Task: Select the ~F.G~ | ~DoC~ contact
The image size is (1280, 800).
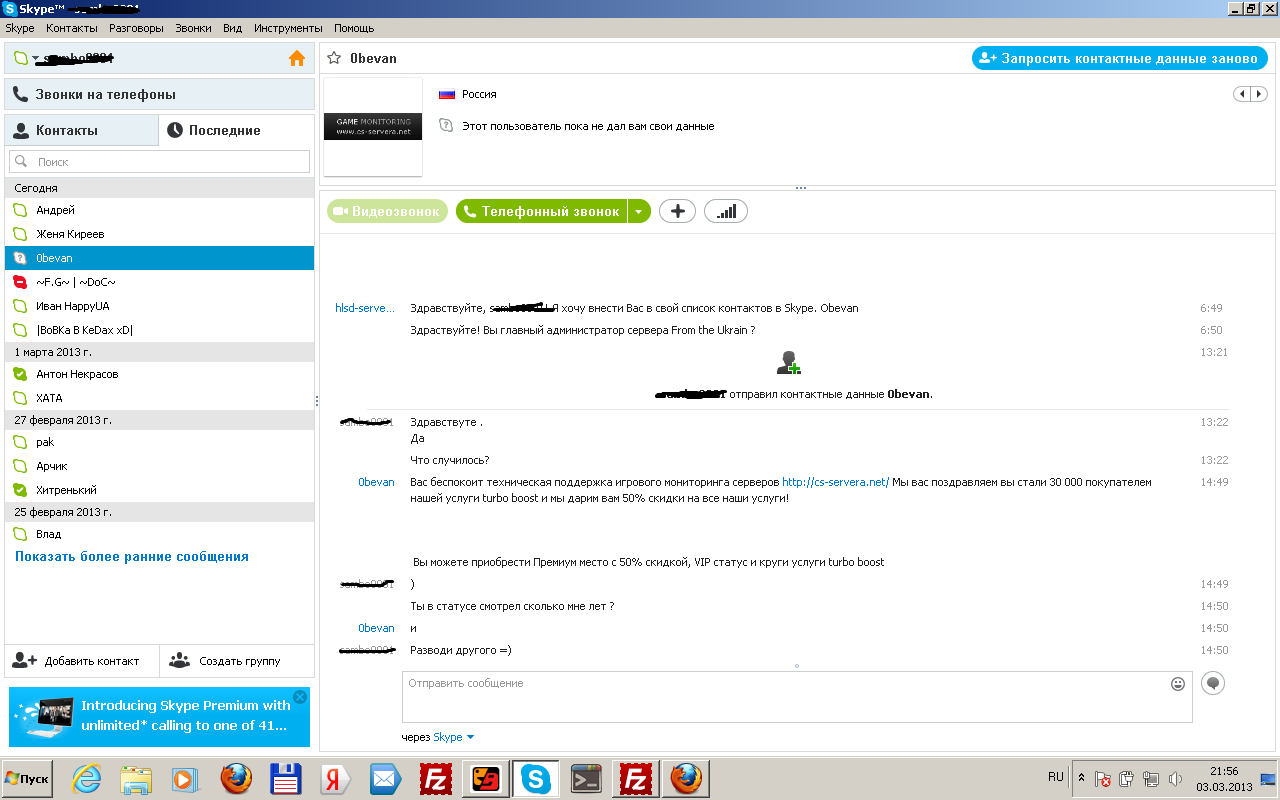Action: point(159,282)
